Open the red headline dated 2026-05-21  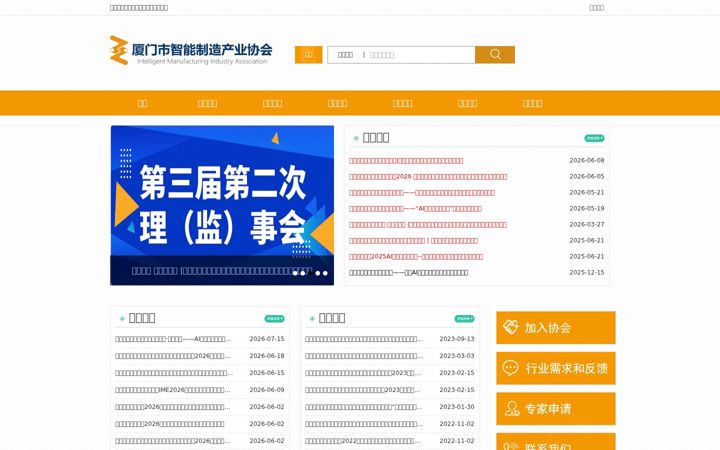(x=422, y=193)
